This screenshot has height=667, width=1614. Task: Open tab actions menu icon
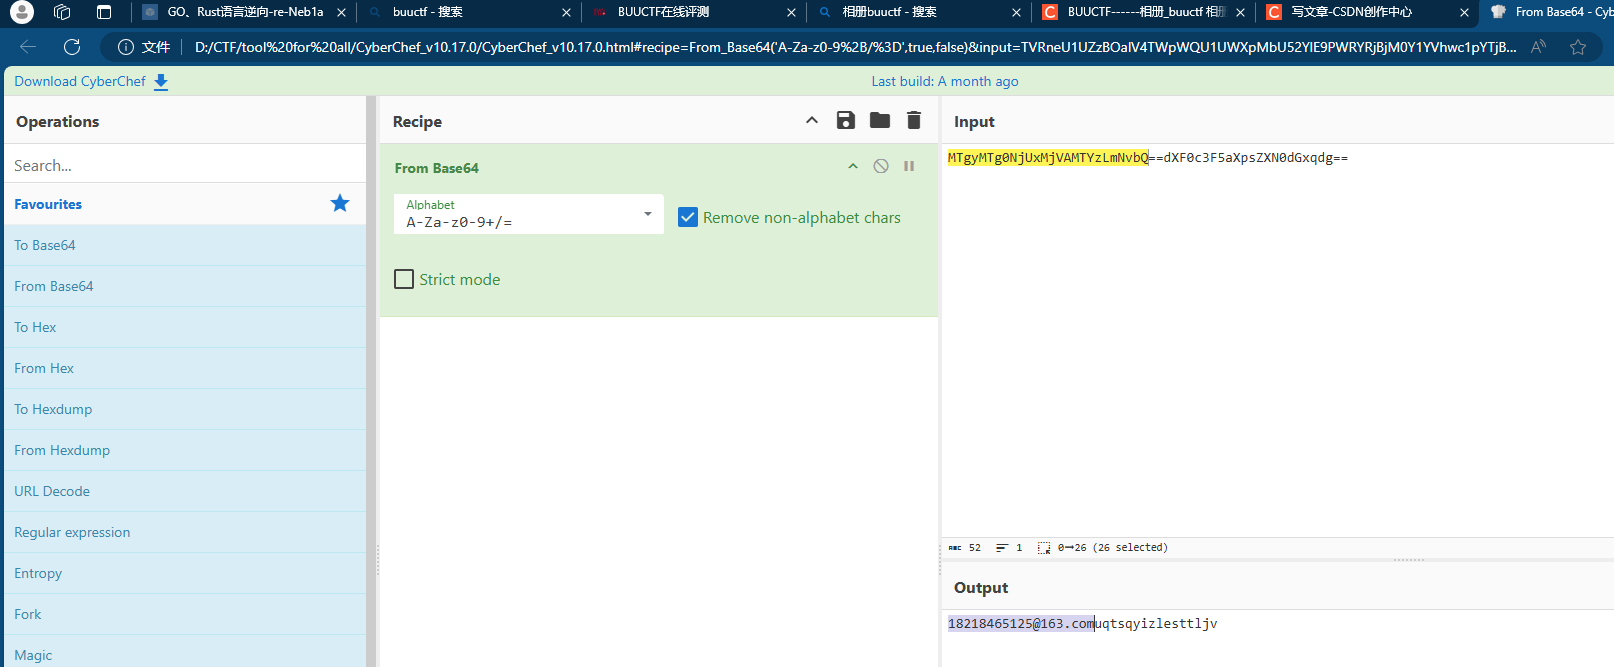[104, 12]
